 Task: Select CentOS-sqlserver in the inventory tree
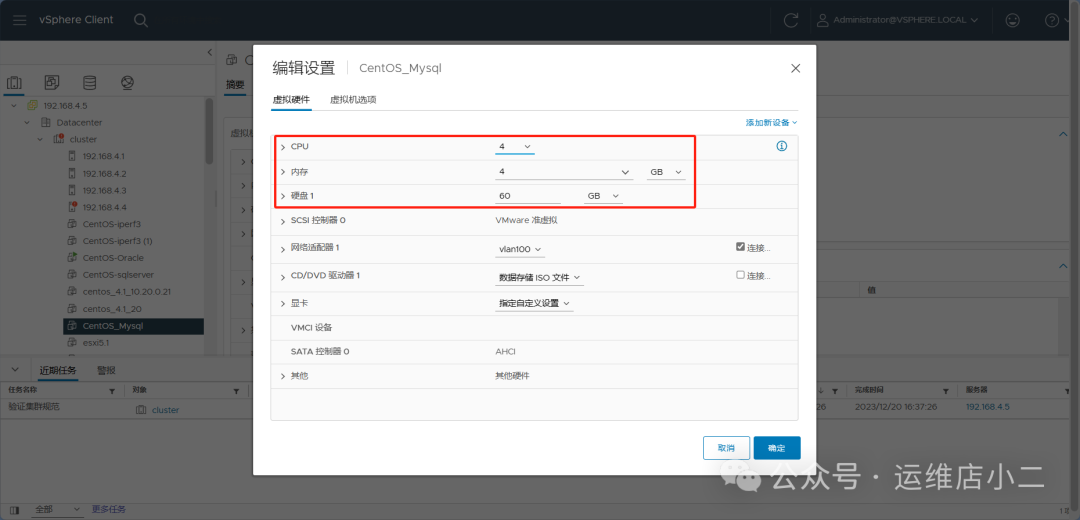pyautogui.click(x=118, y=274)
